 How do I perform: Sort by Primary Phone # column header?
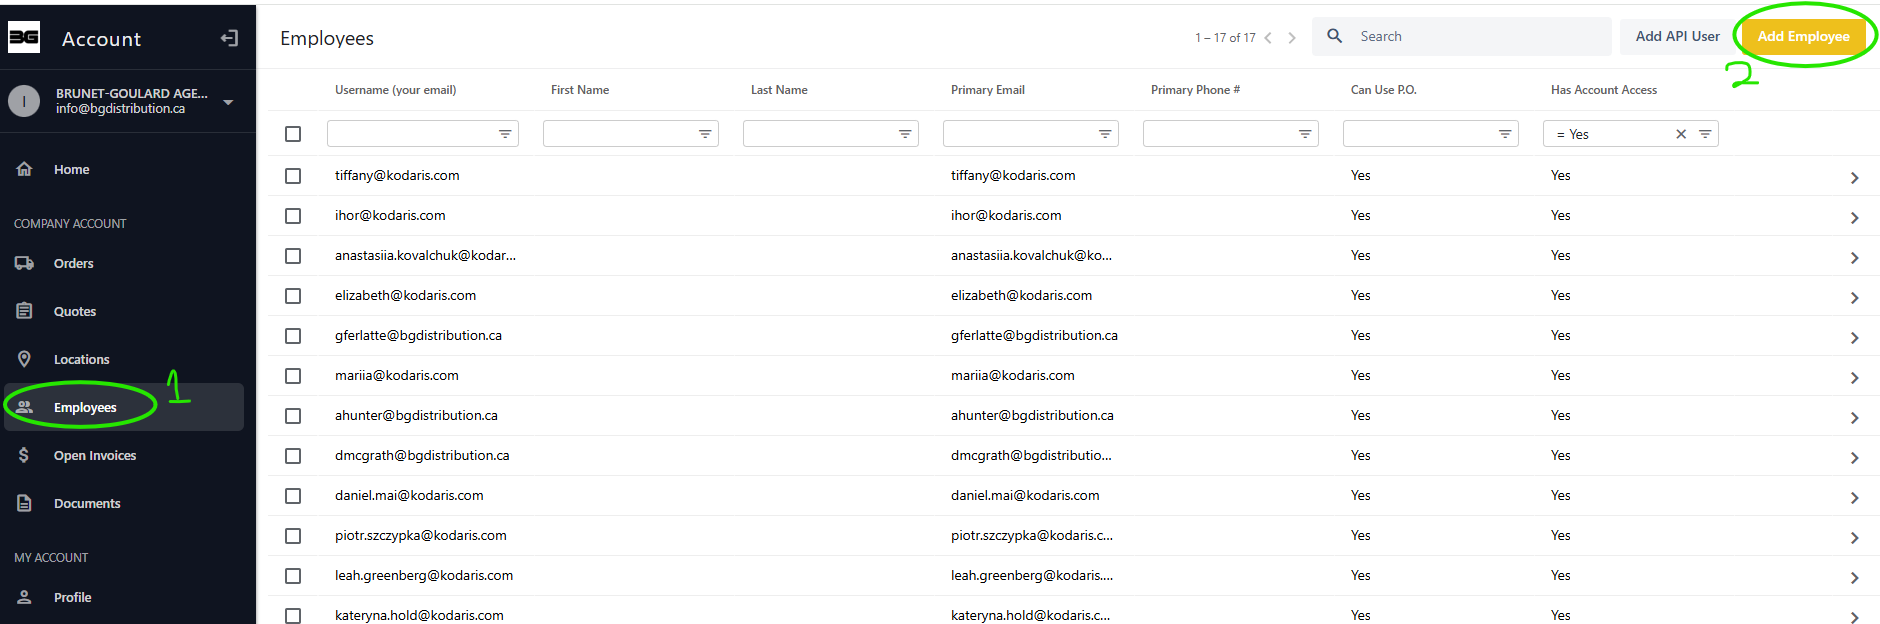tap(1195, 90)
